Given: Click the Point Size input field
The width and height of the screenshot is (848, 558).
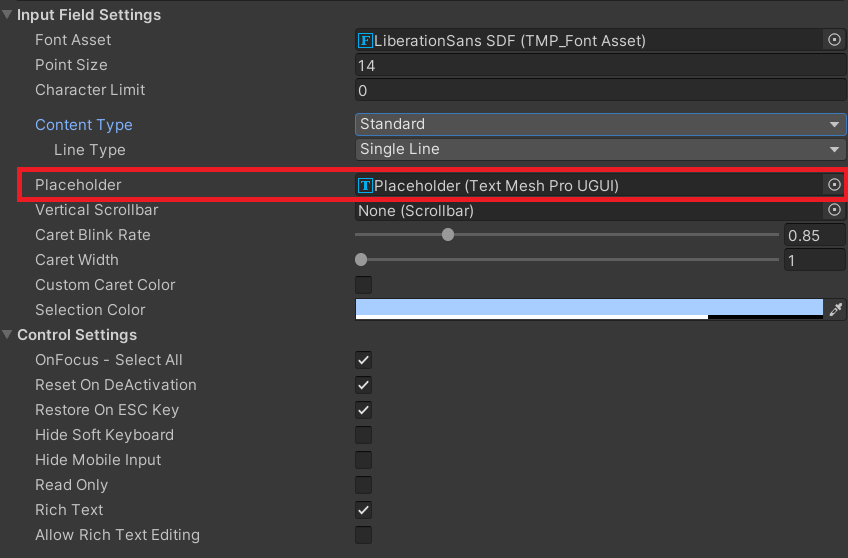Looking at the screenshot, I should 600,65.
